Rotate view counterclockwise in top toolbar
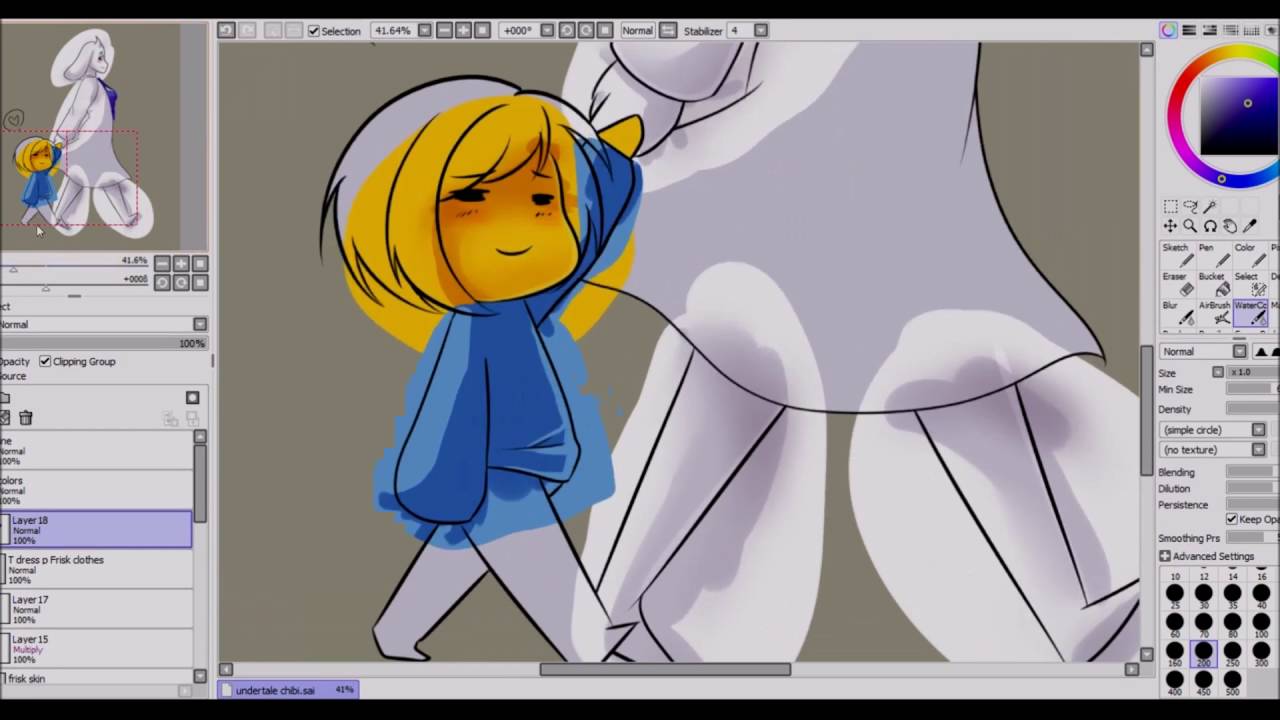This screenshot has height=720, width=1280. click(567, 31)
